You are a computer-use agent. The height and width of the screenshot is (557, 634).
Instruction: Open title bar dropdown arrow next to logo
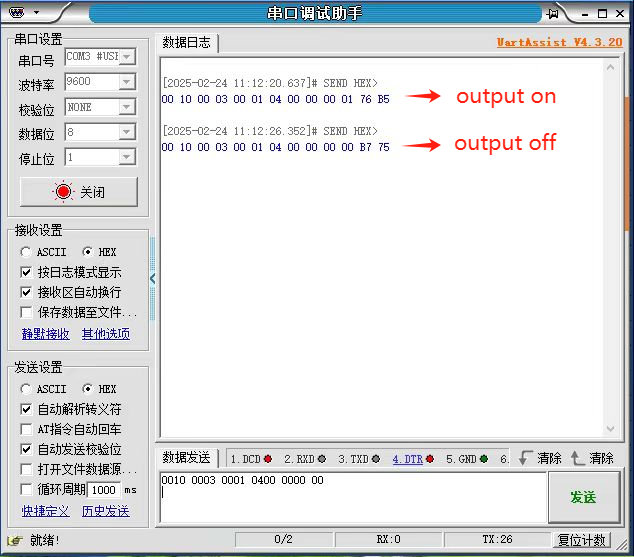click(36, 13)
